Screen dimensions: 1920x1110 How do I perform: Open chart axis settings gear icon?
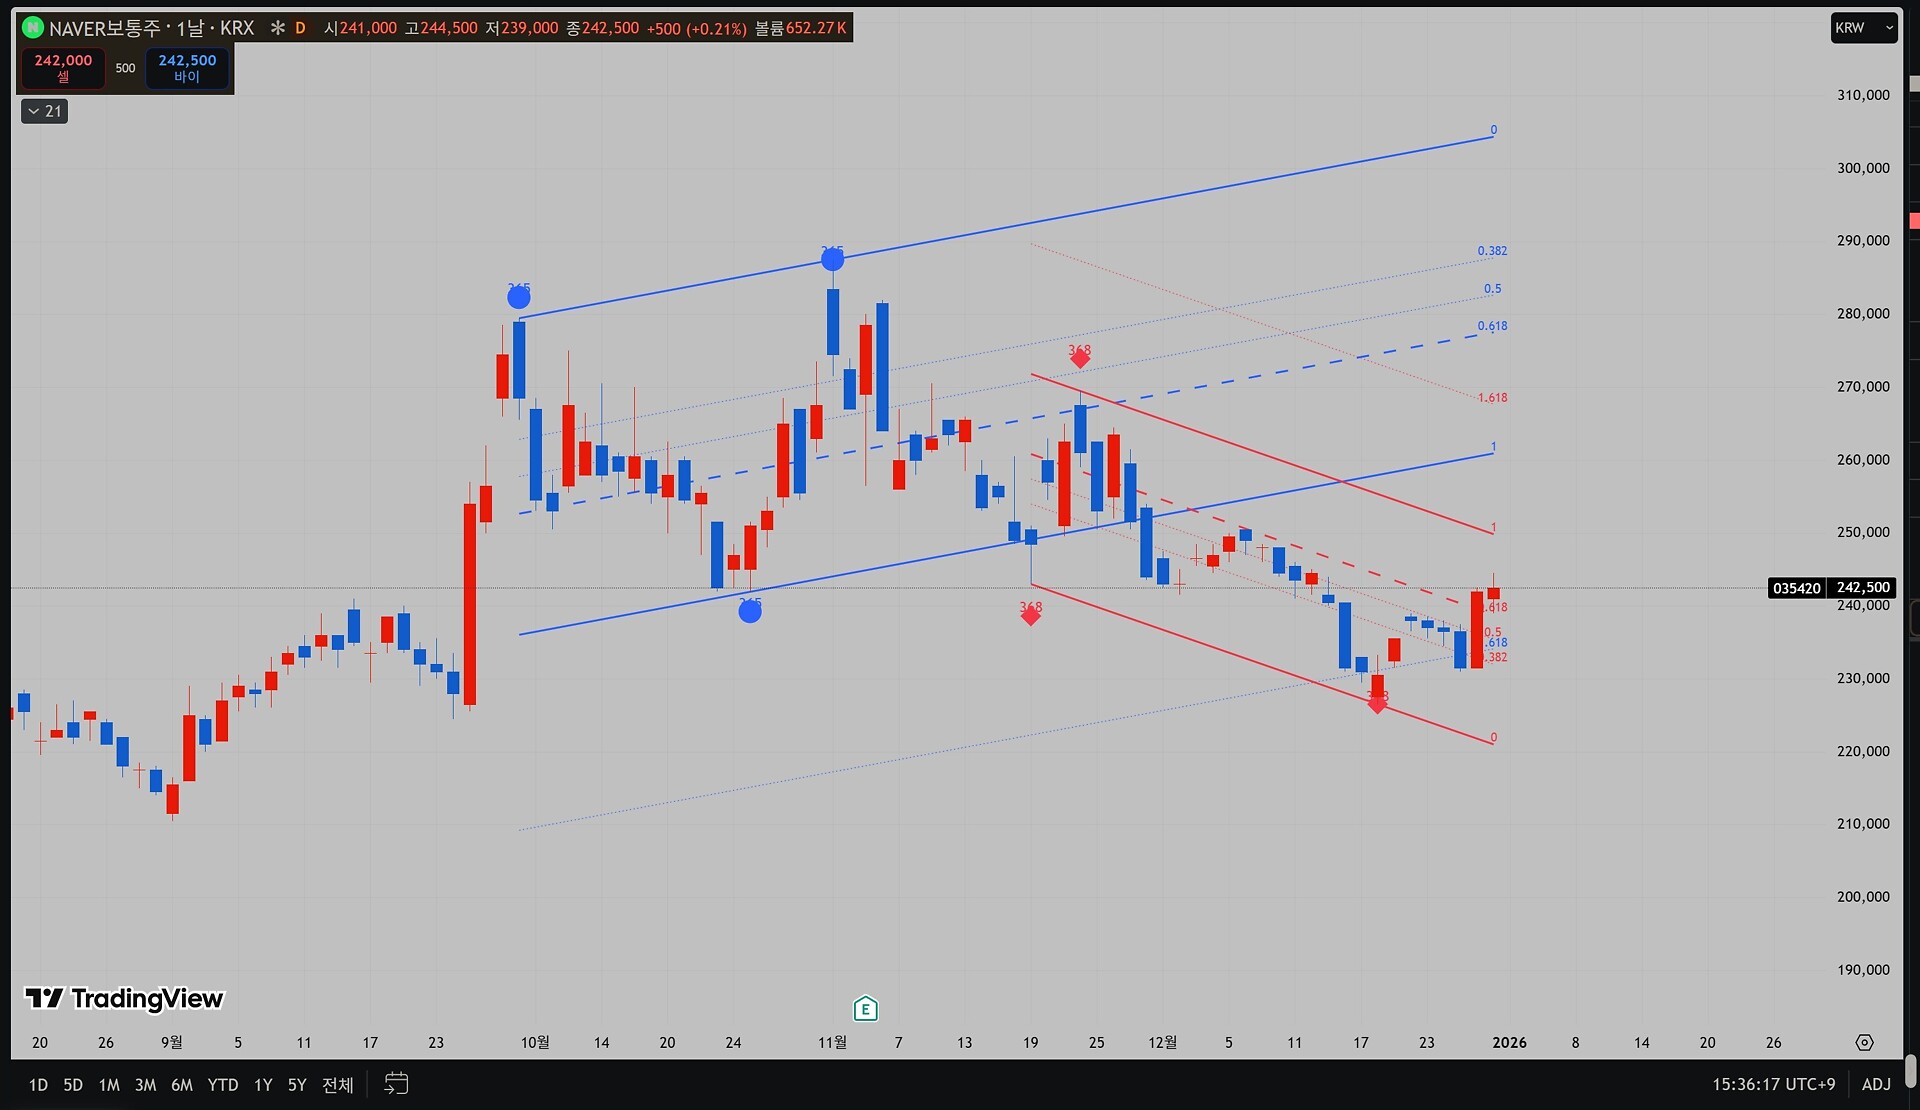pyautogui.click(x=1864, y=1042)
